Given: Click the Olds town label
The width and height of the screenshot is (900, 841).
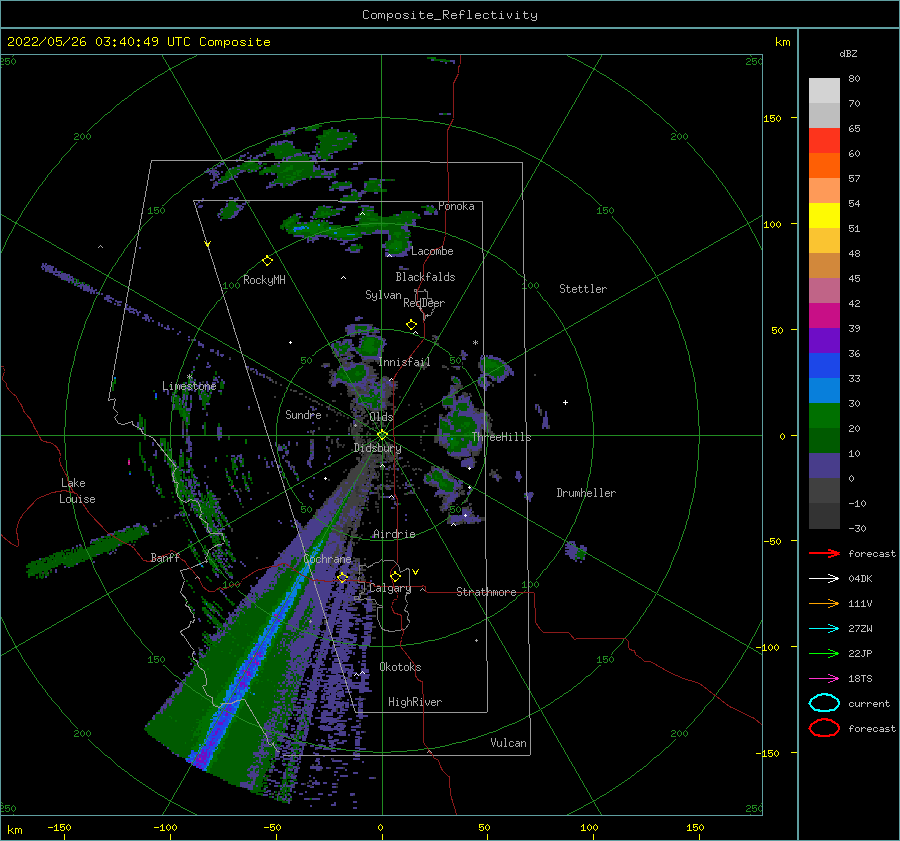Looking at the screenshot, I should [x=381, y=417].
